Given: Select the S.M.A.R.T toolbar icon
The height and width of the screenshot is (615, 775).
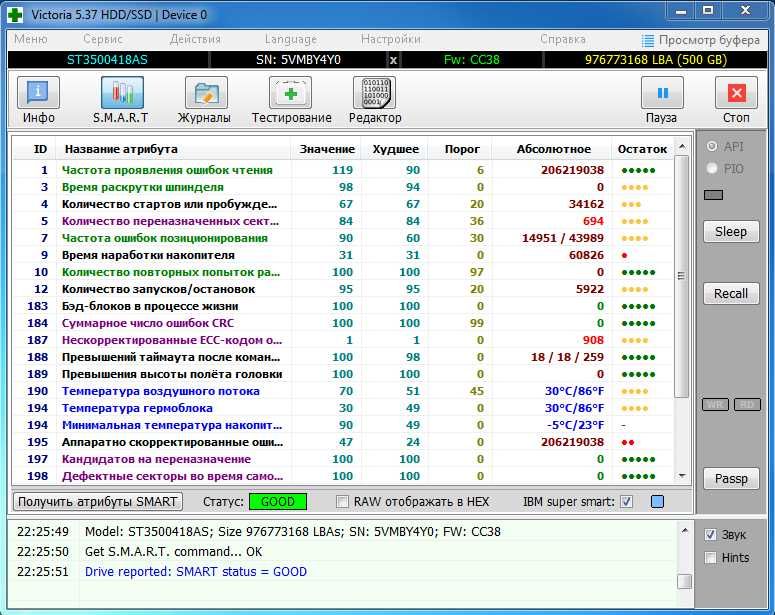Looking at the screenshot, I should [x=121, y=100].
